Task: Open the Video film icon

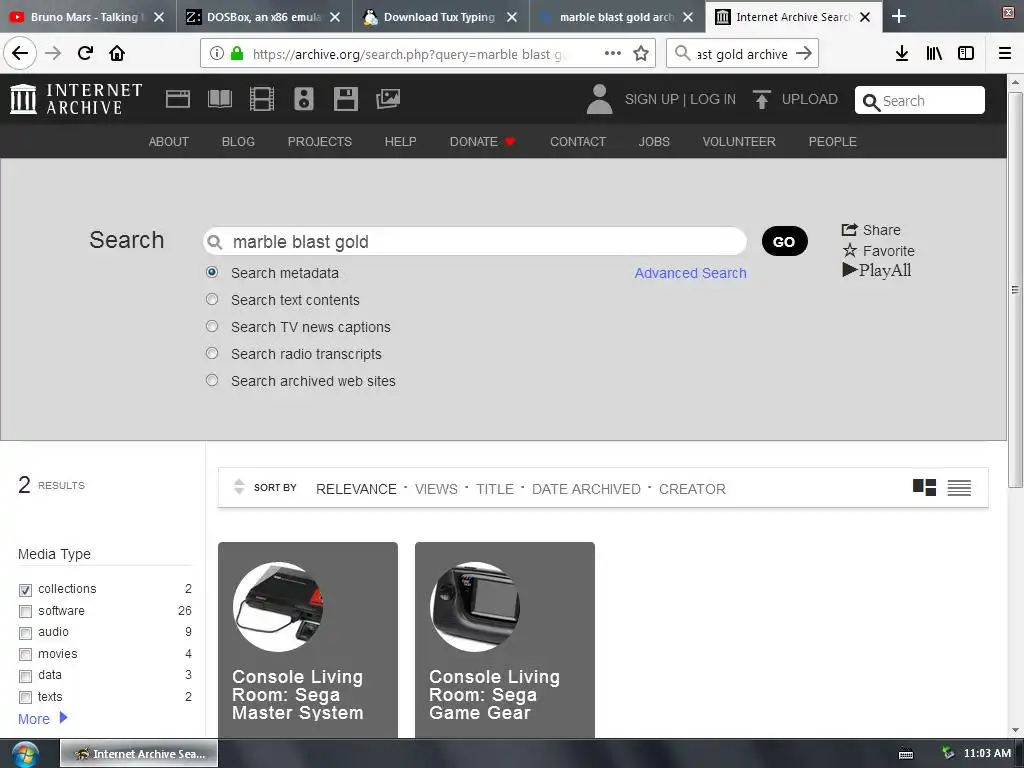Action: tap(262, 99)
